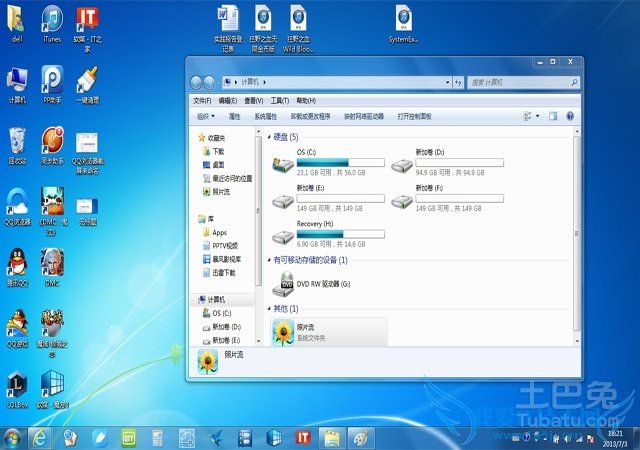This screenshot has height=450, width=640.
Task: Open the 组织 dropdown menu
Action: click(x=206, y=116)
